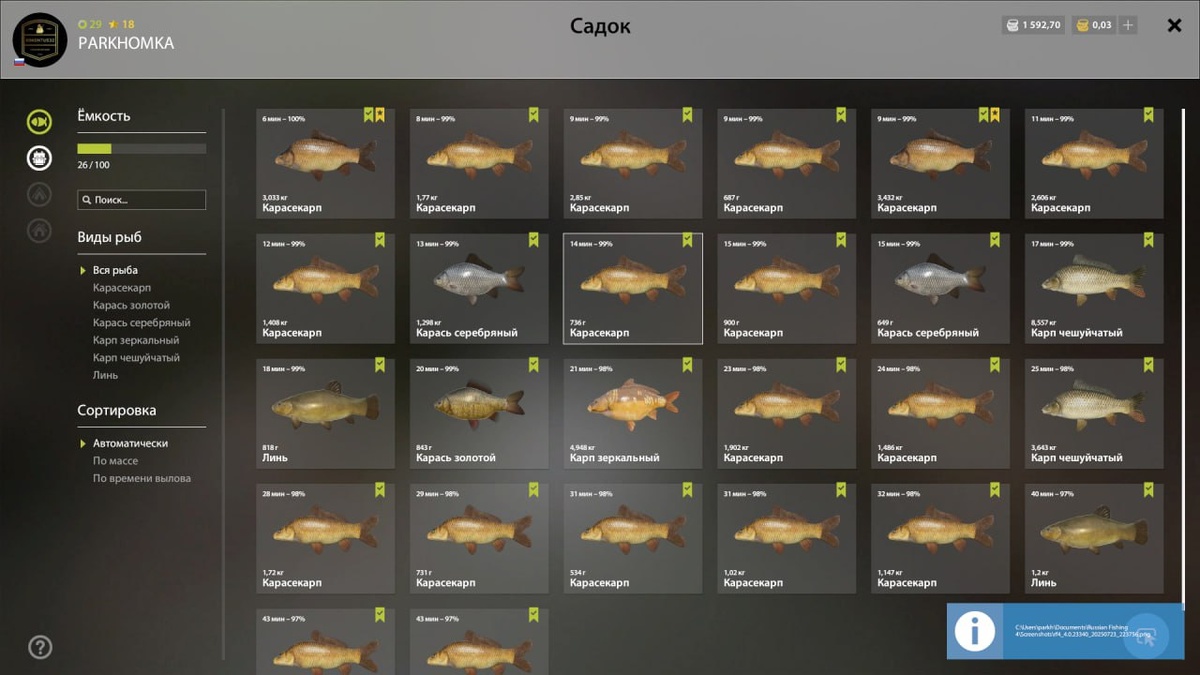Open the food basket storage icon
This screenshot has height=675, width=1200.
(39, 158)
